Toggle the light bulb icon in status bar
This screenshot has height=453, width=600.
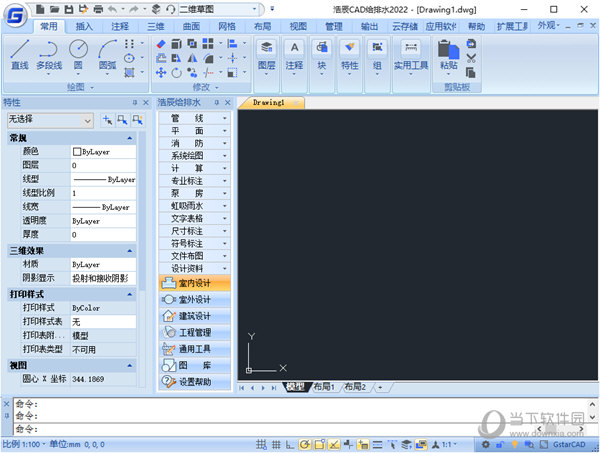[515, 444]
